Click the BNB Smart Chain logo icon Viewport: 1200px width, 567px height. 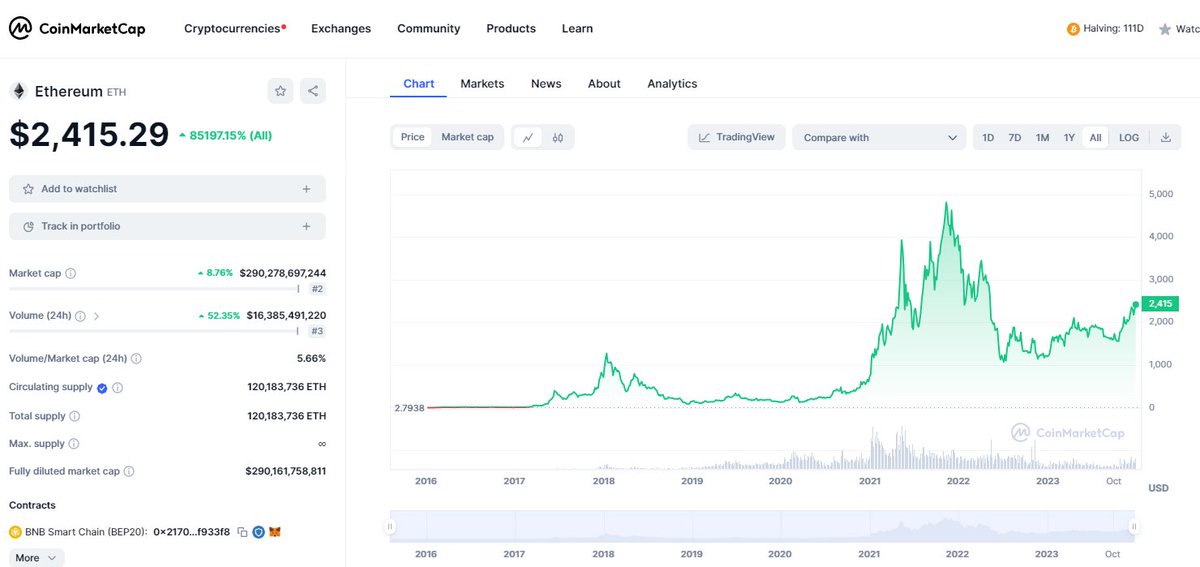pyautogui.click(x=15, y=532)
